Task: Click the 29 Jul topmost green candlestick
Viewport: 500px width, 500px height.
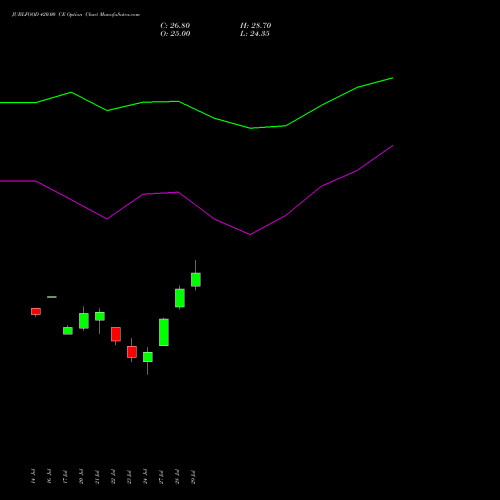Action: pos(196,279)
